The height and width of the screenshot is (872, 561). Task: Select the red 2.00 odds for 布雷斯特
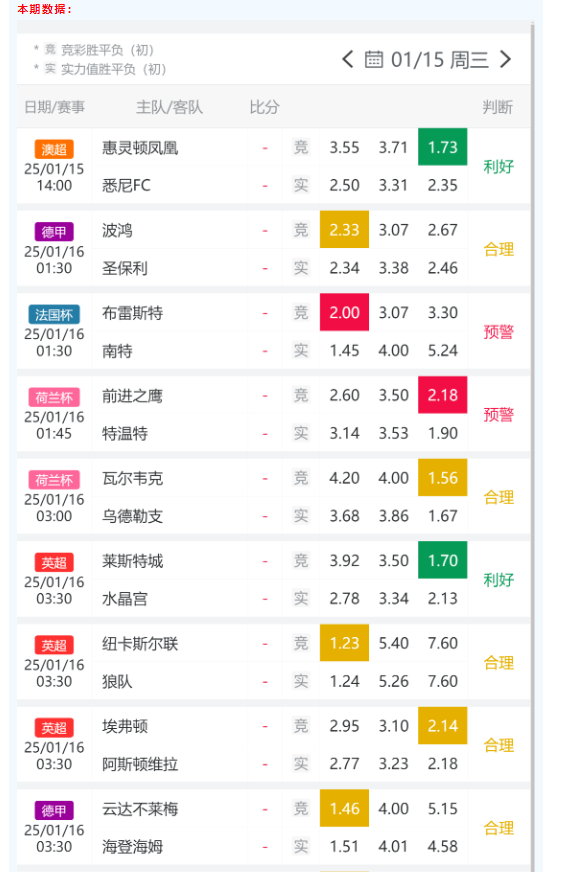pyautogui.click(x=344, y=312)
